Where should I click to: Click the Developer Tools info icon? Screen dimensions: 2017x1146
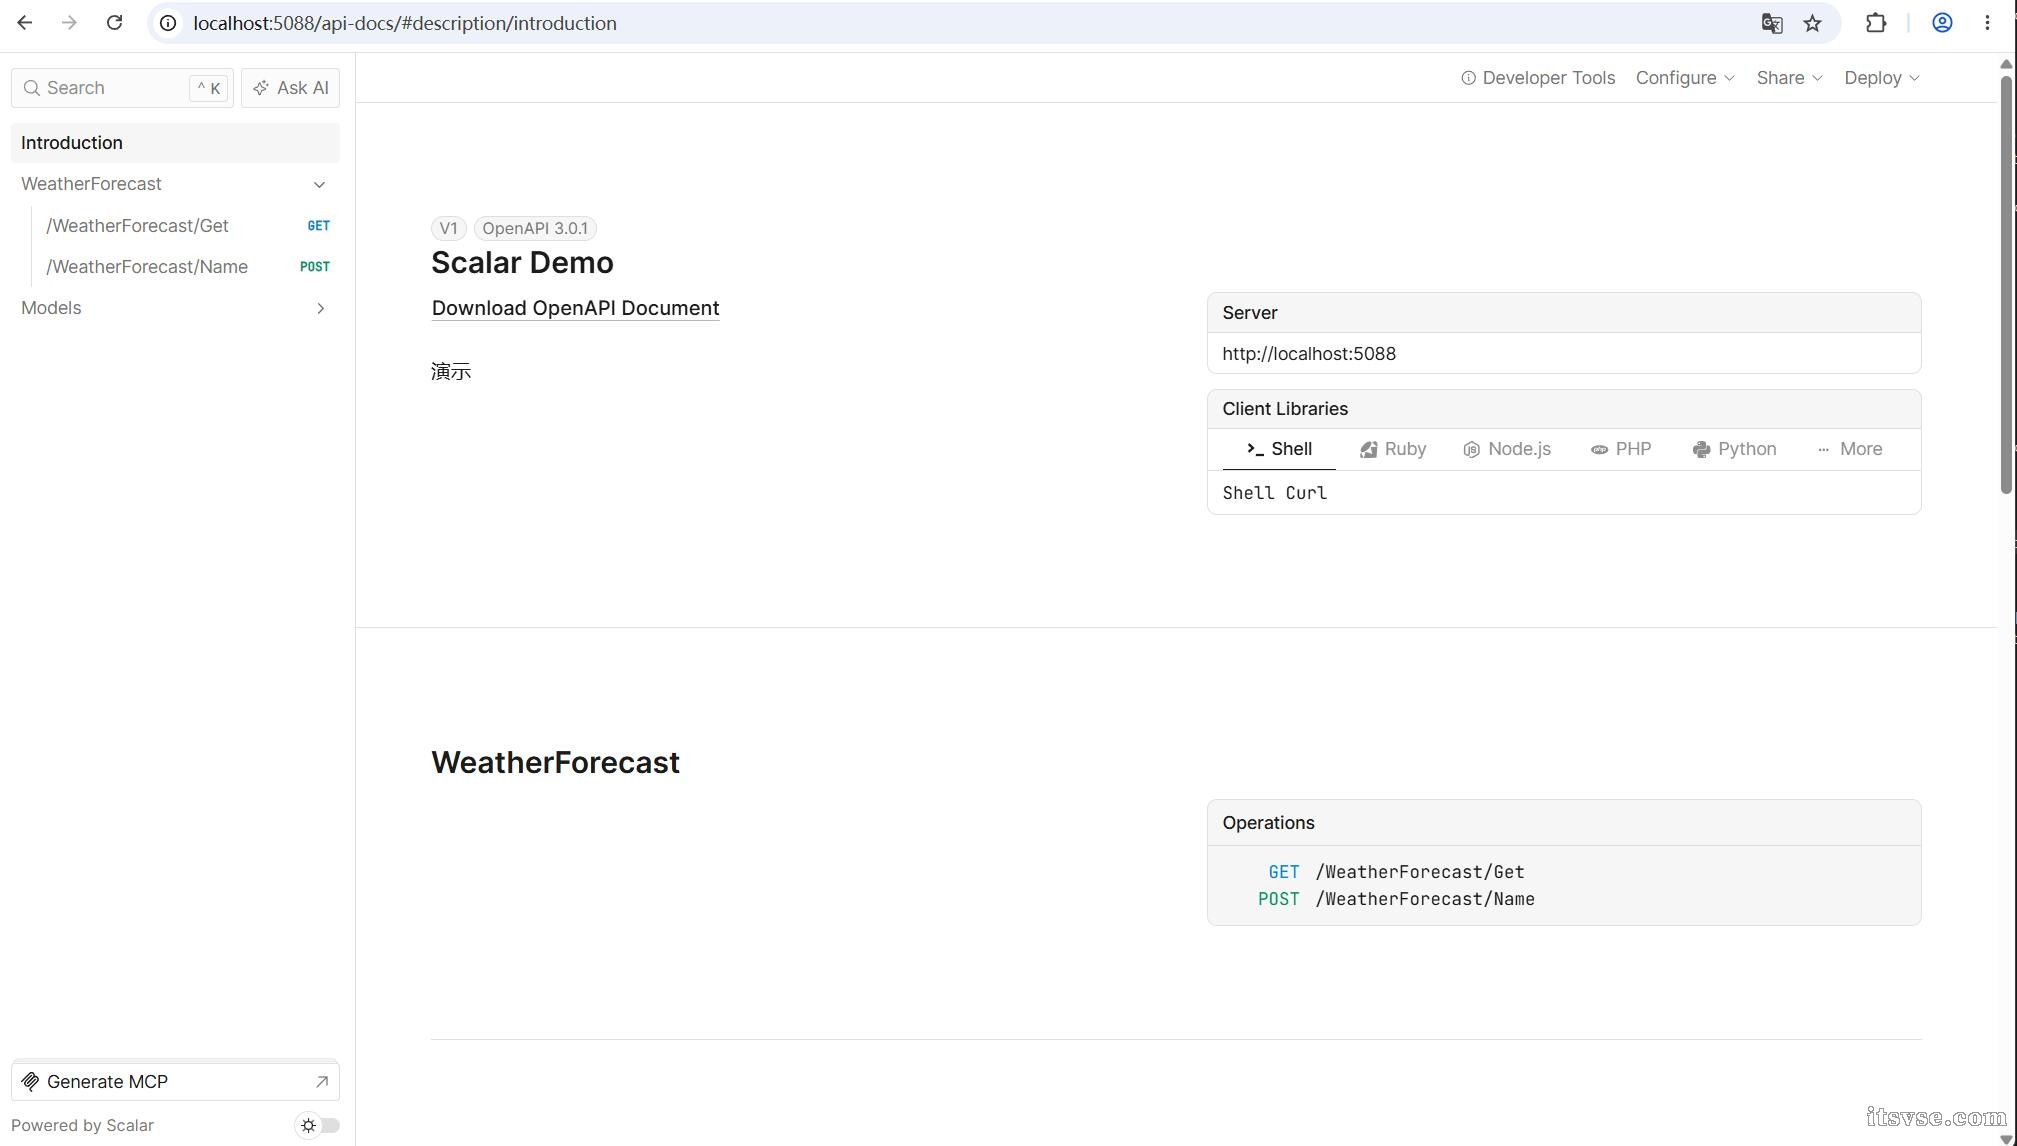[x=1468, y=78]
